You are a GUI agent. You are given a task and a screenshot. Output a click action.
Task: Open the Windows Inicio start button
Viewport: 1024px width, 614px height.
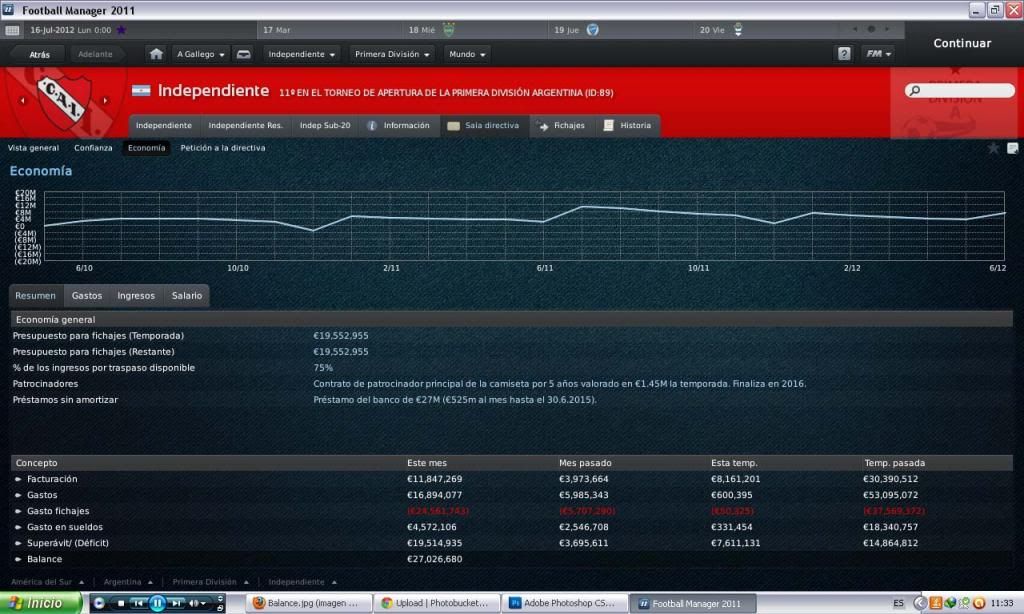[40, 603]
